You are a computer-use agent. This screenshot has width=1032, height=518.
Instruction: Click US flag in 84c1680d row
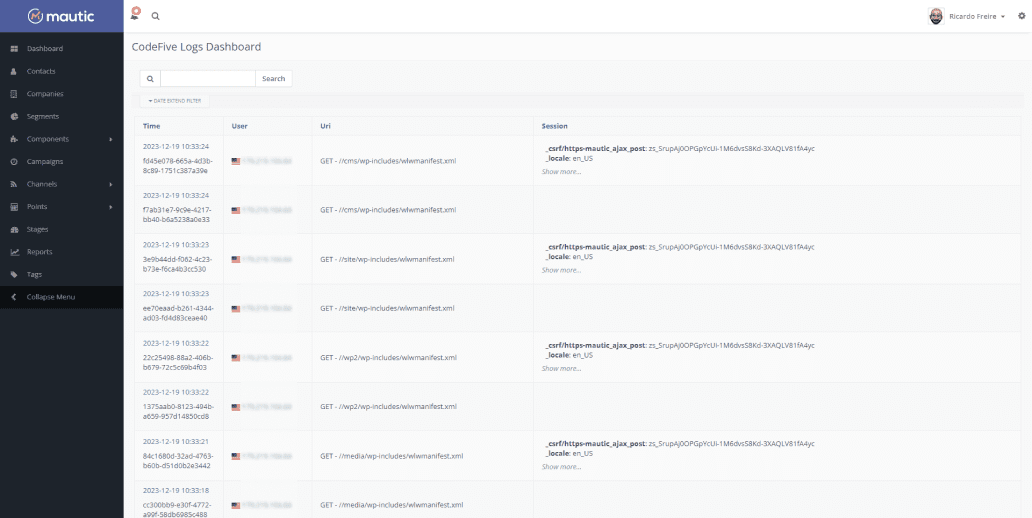point(236,456)
